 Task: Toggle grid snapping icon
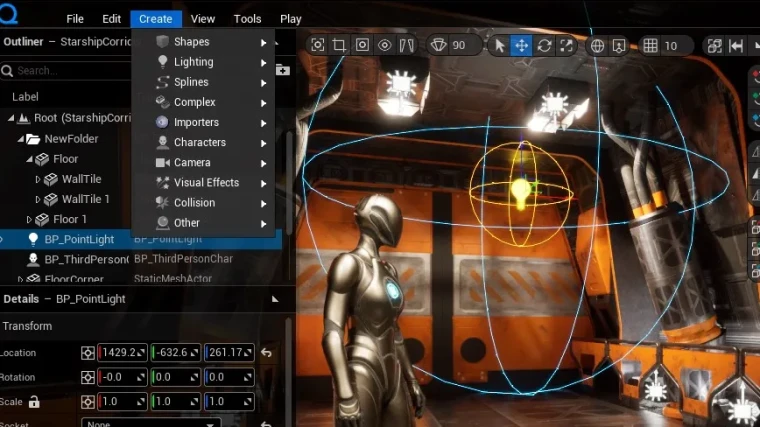pyautogui.click(x=650, y=46)
